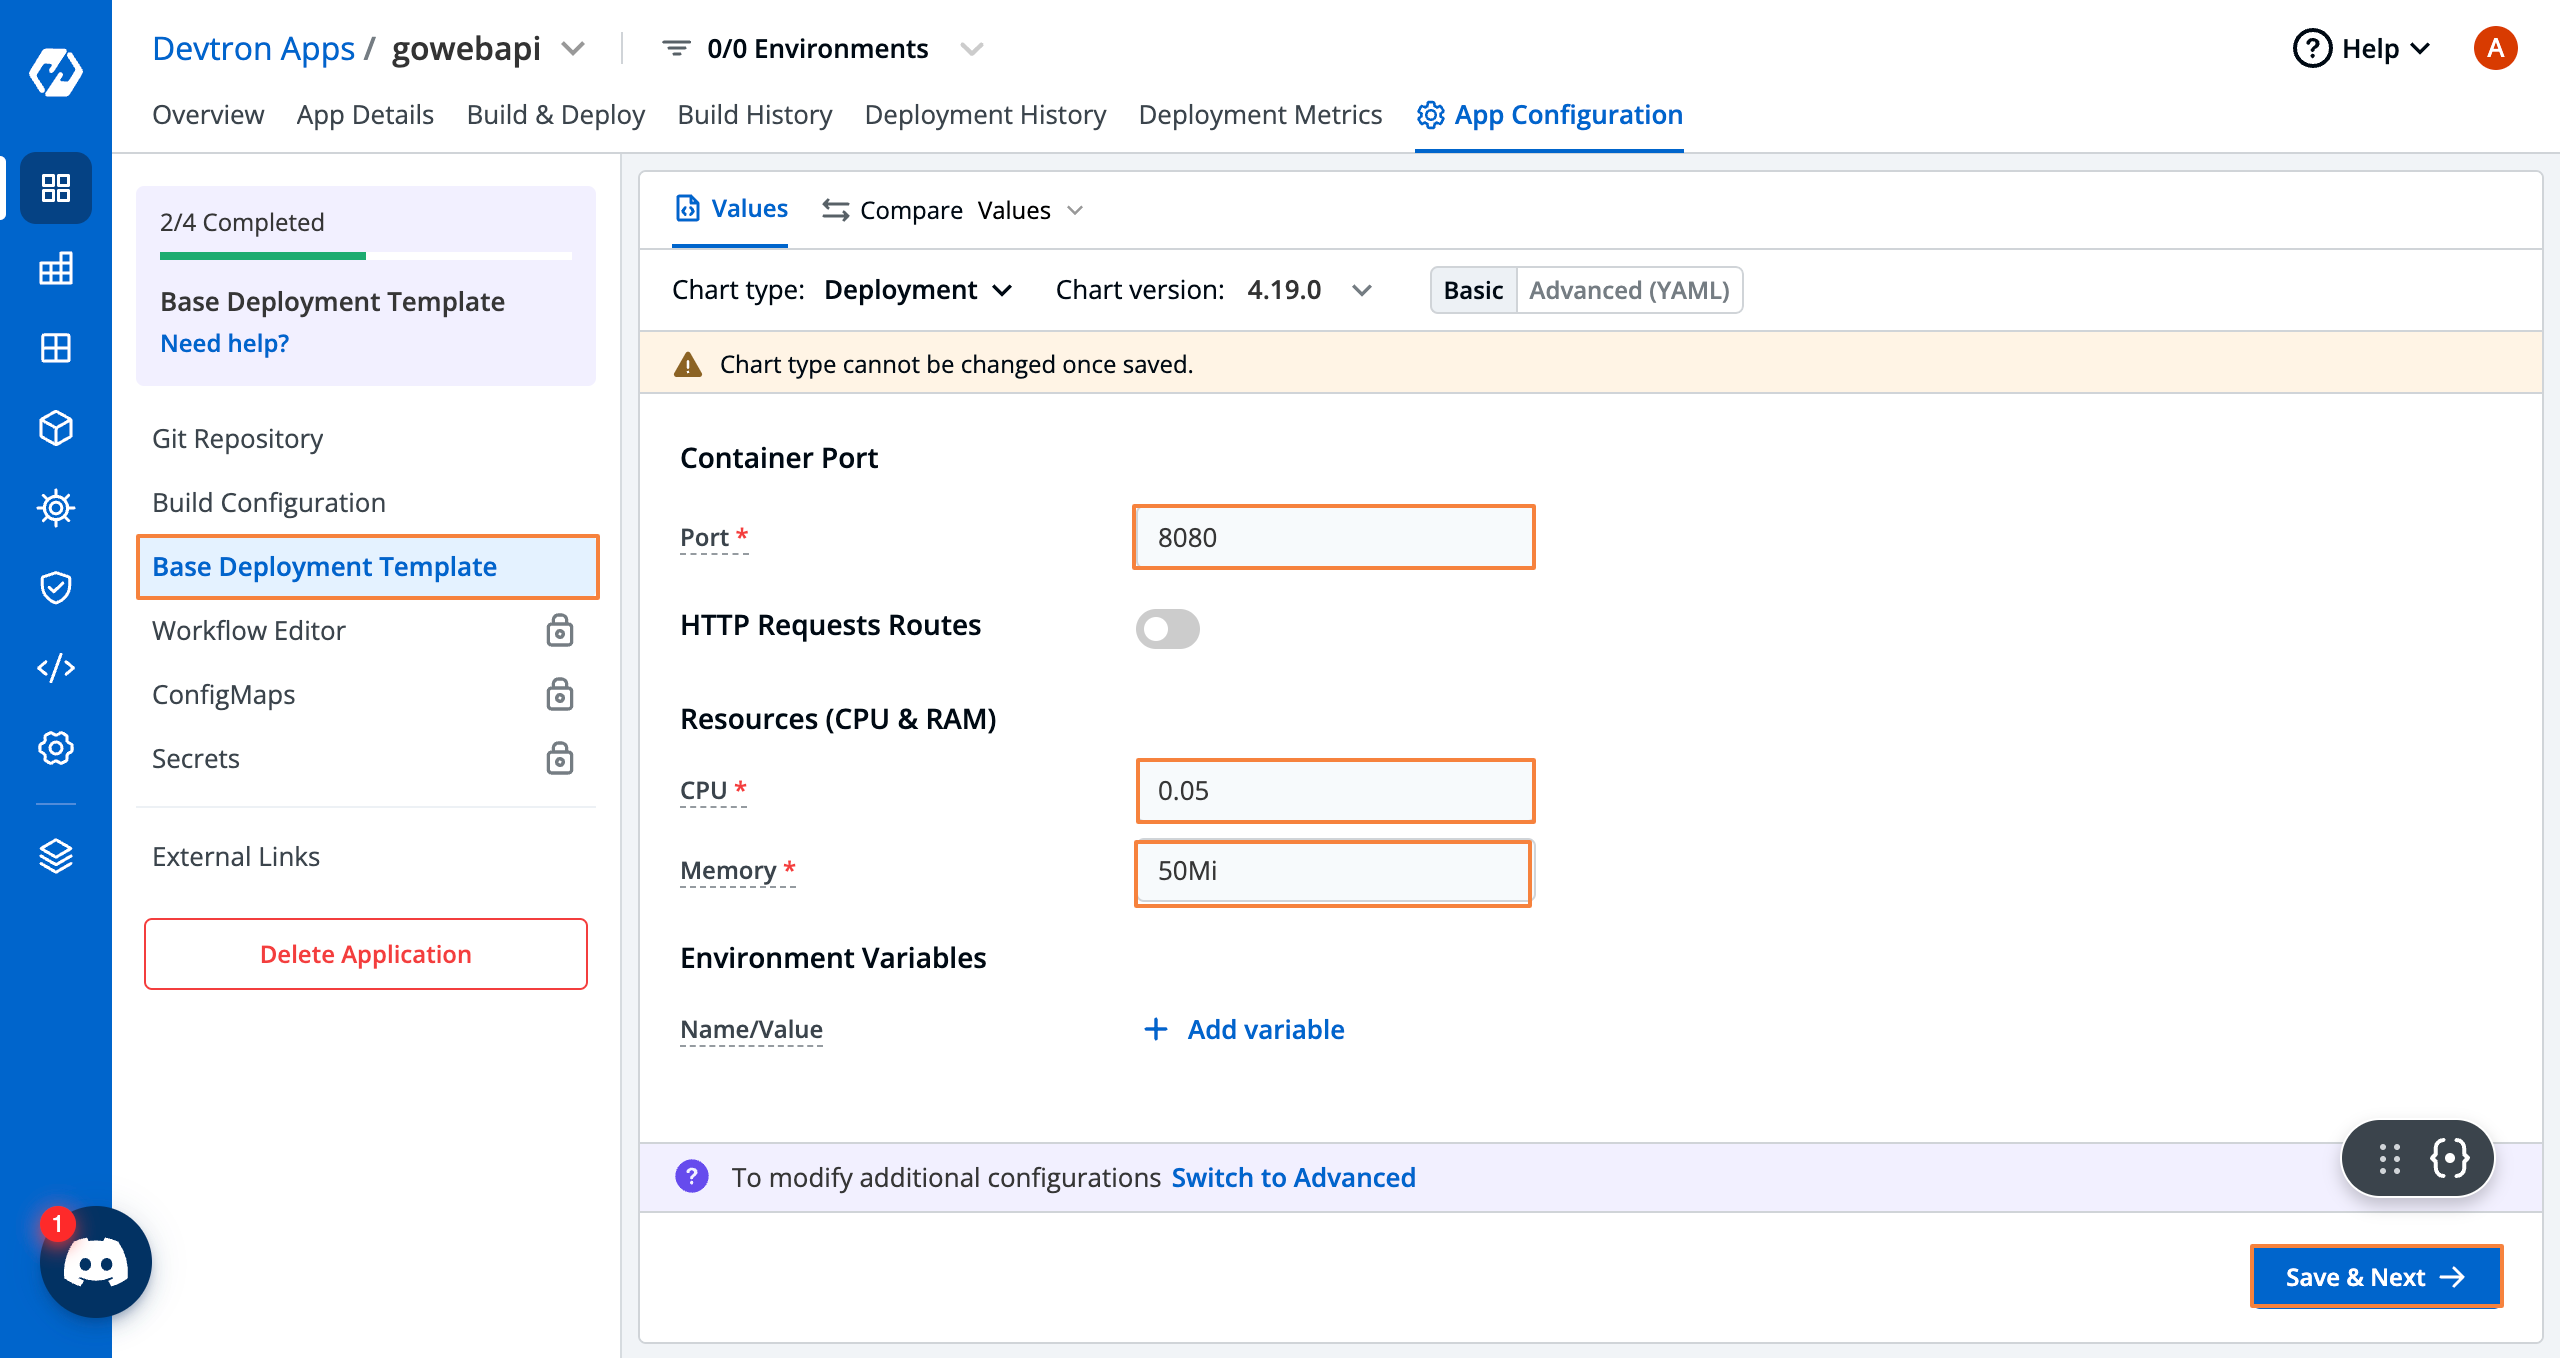Viewport: 2560px width, 1358px height.
Task: Open the code brackets sidebar icon
Action: point(56,668)
